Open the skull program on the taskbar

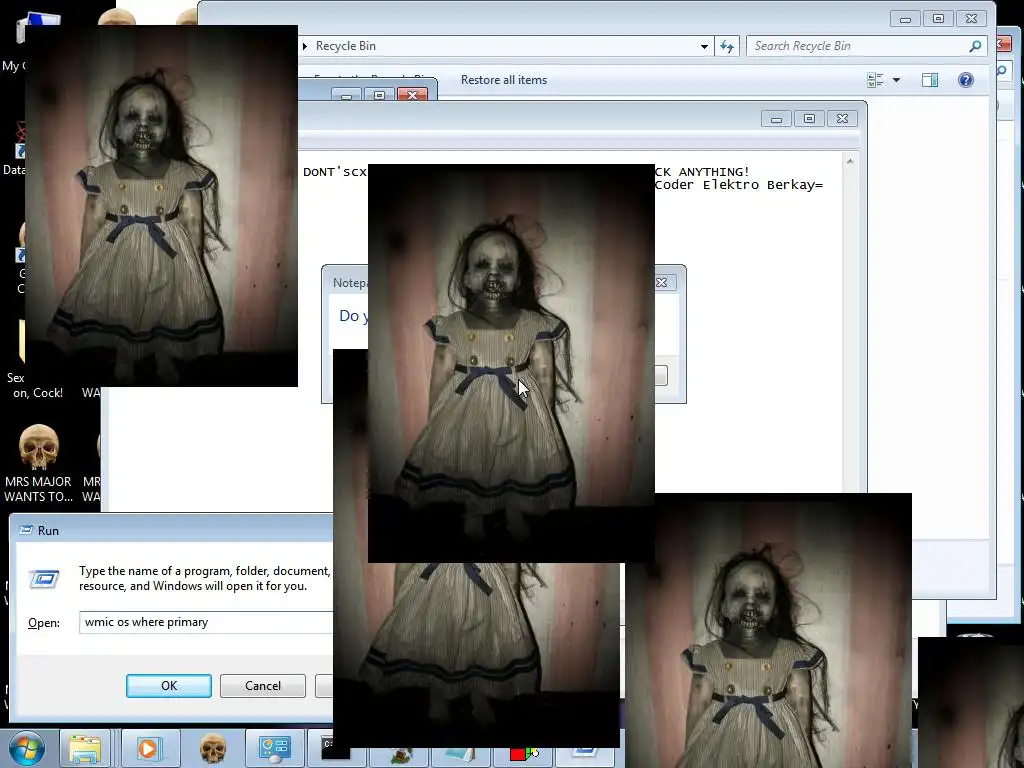tap(213, 749)
